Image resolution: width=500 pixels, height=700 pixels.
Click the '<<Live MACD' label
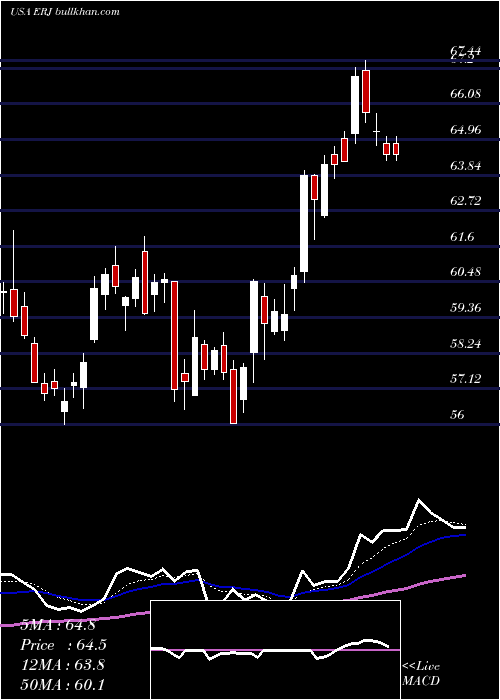tap(421, 673)
